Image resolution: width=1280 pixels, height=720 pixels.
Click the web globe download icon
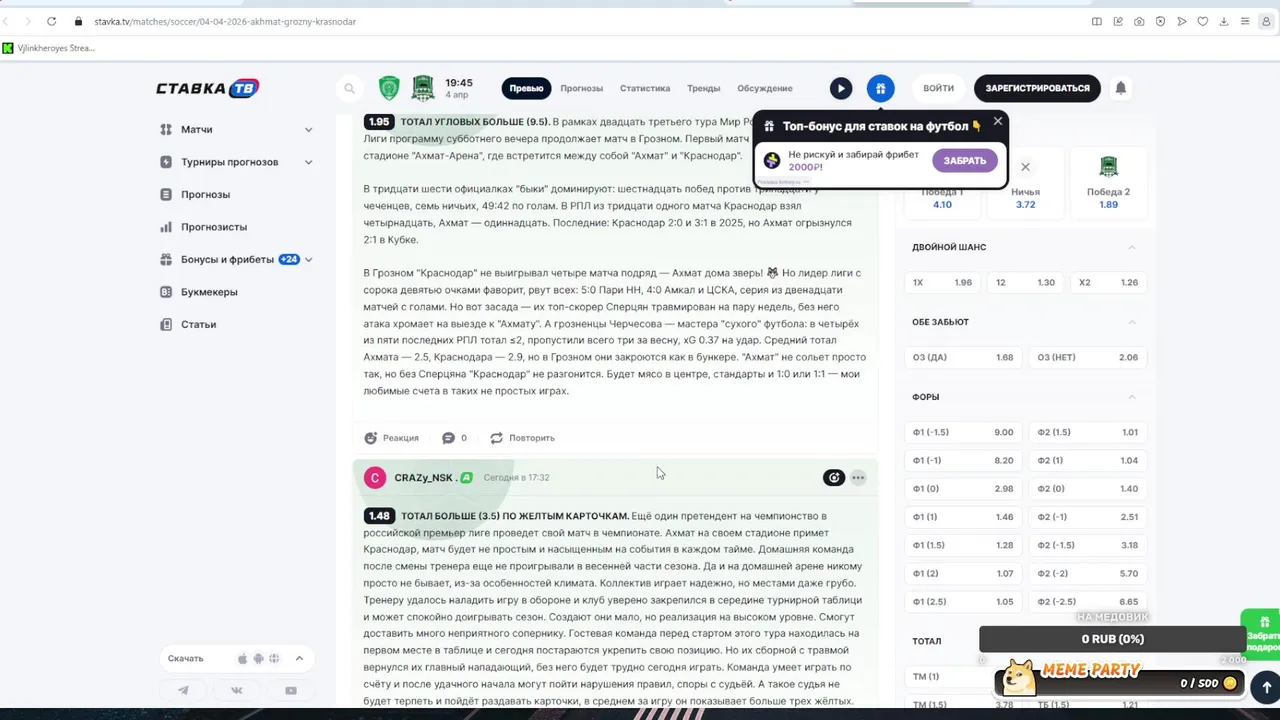(x=275, y=658)
